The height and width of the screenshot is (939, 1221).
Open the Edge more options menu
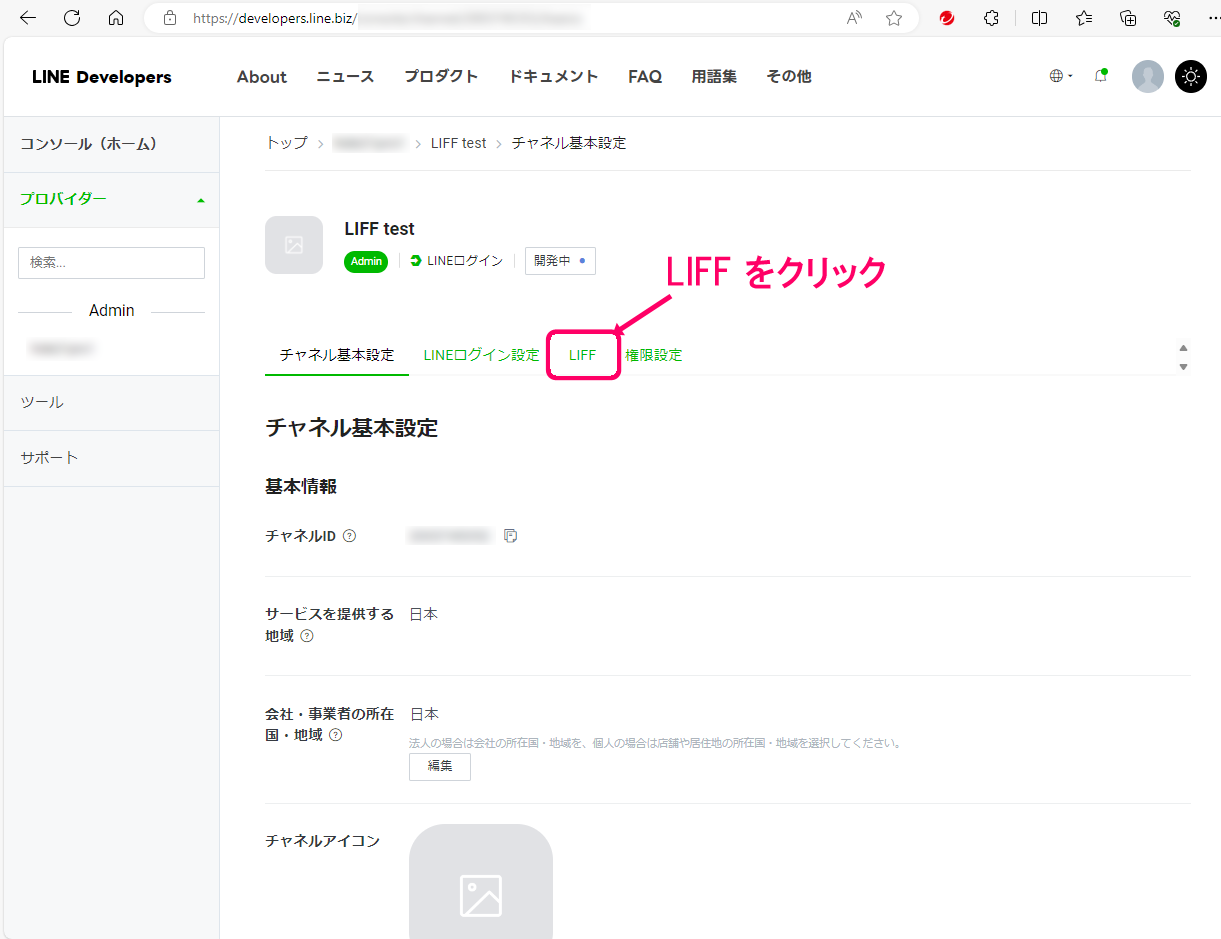click(1211, 17)
